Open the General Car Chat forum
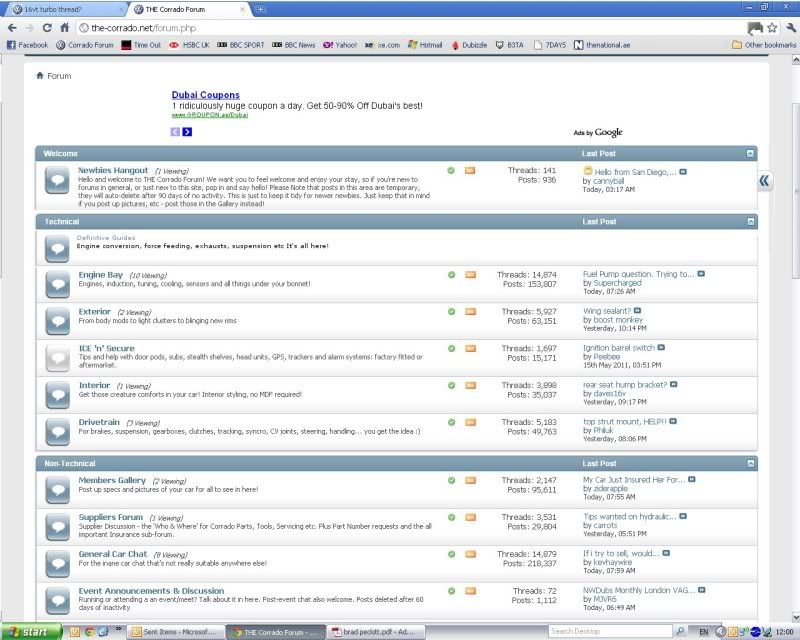The image size is (800, 640). tap(113, 554)
